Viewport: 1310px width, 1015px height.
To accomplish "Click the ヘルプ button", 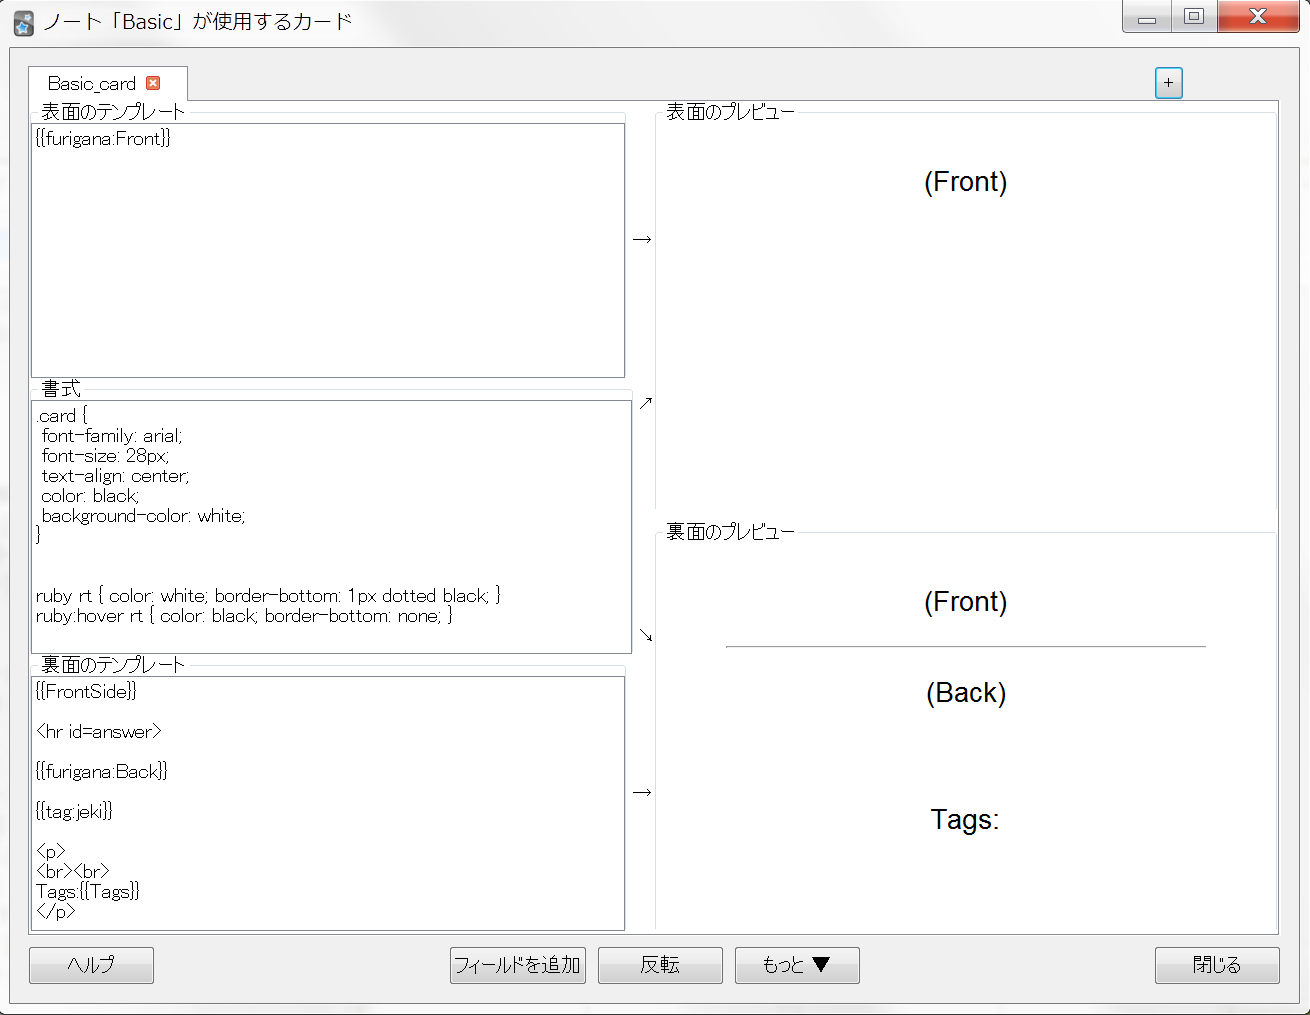I will click(91, 965).
